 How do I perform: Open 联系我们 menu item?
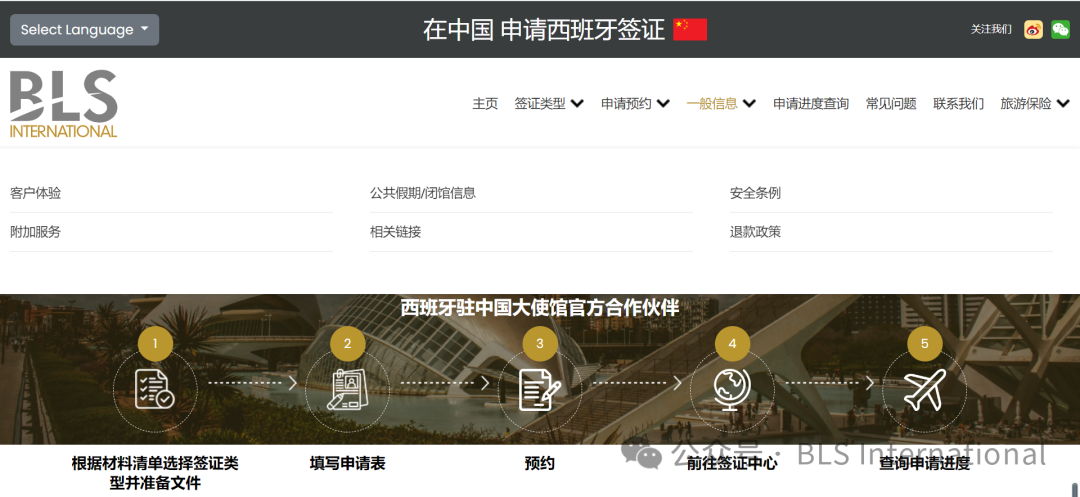[958, 104]
